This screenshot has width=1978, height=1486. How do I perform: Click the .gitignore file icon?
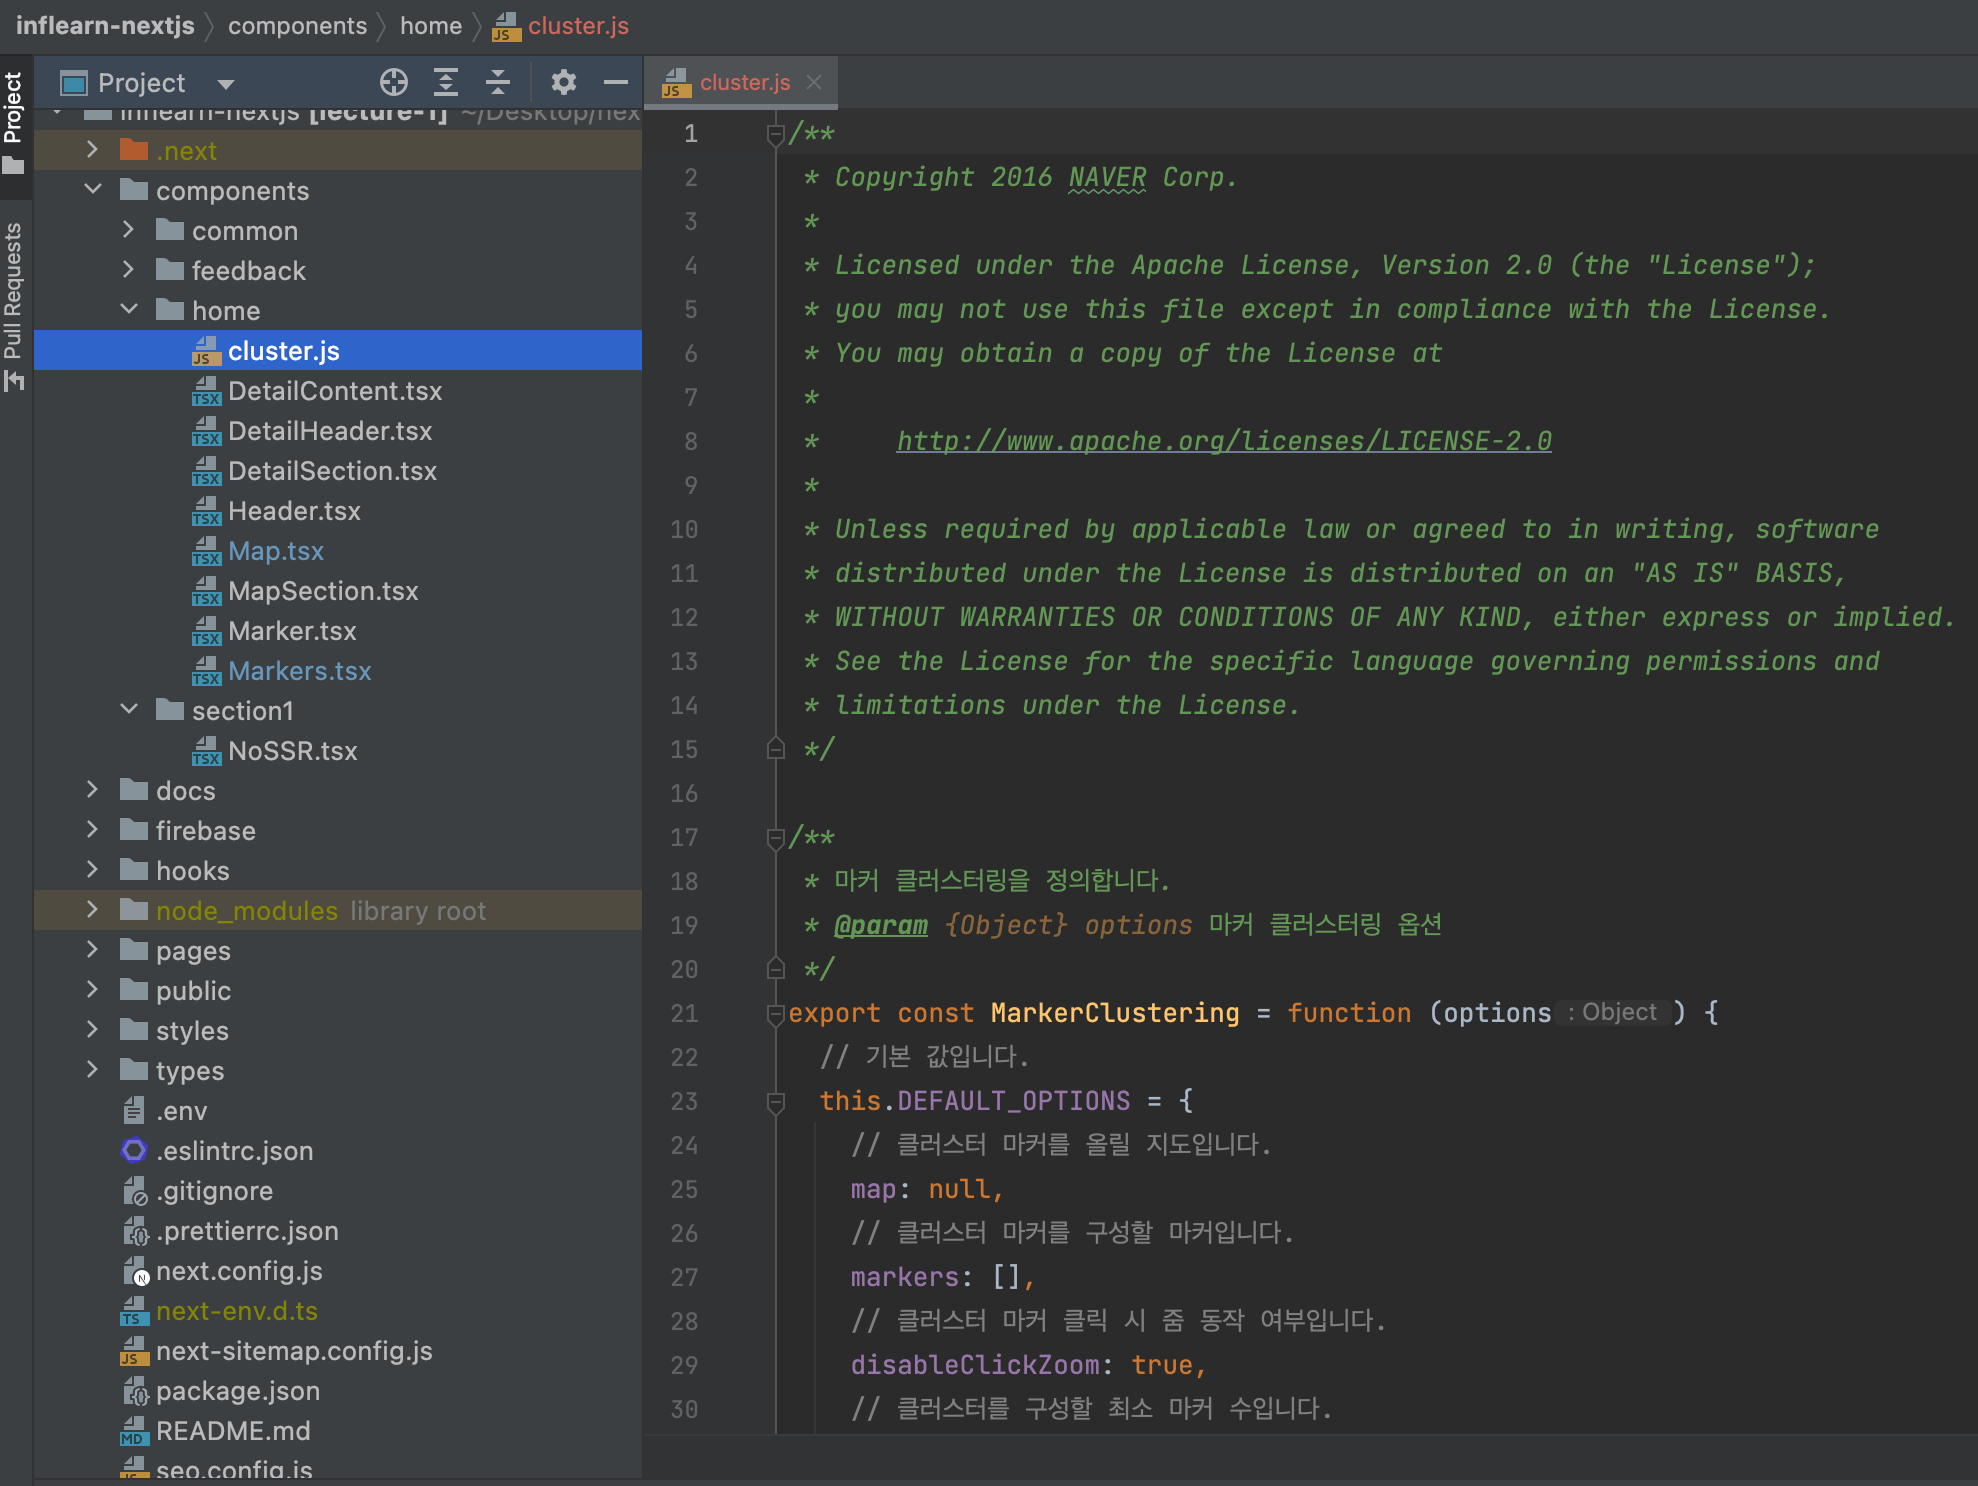(134, 1190)
